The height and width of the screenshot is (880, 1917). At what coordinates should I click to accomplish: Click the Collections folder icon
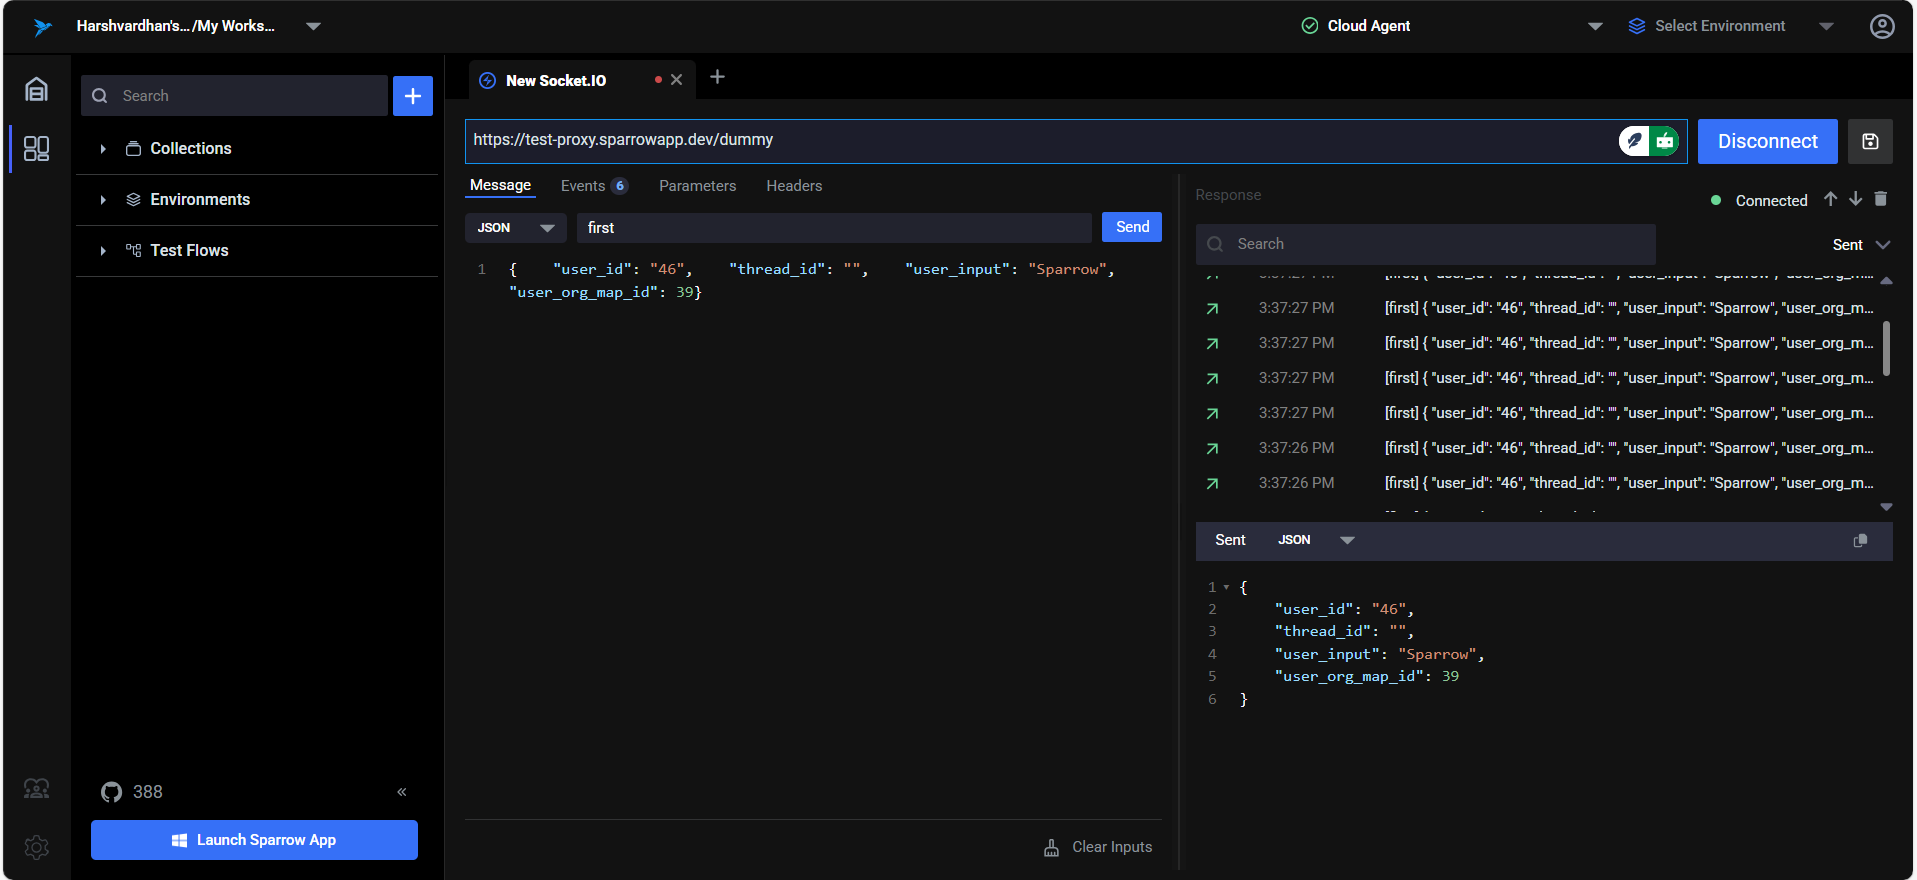(x=133, y=148)
